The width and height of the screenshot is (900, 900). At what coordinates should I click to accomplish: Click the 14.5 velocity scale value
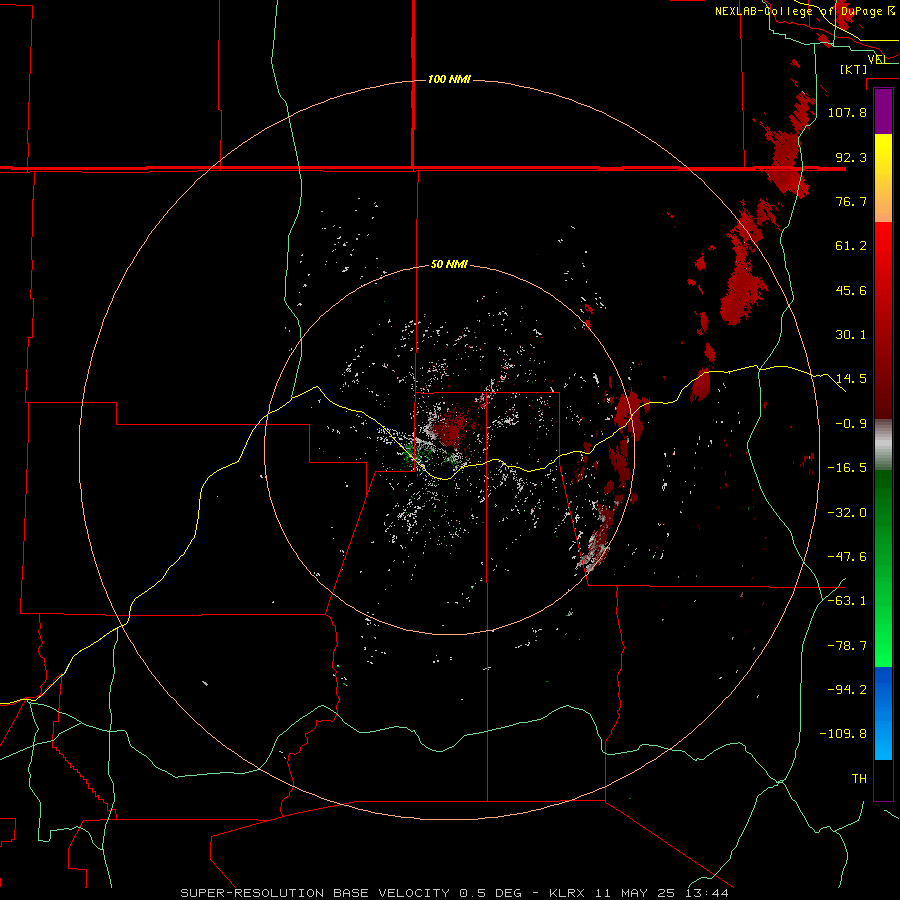point(851,379)
